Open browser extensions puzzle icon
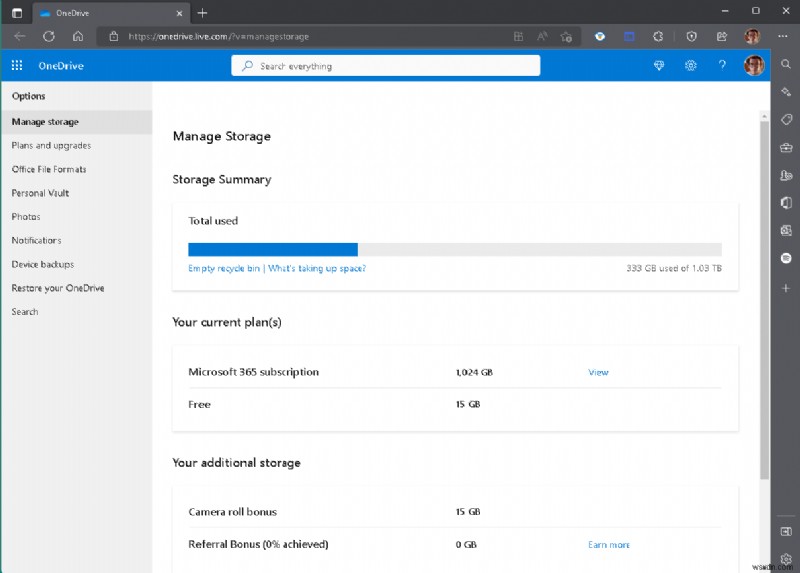Viewport: 800px width, 573px height. (x=658, y=36)
